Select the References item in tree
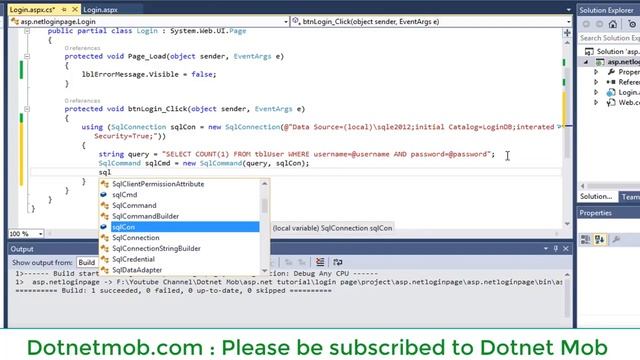 click(623, 82)
